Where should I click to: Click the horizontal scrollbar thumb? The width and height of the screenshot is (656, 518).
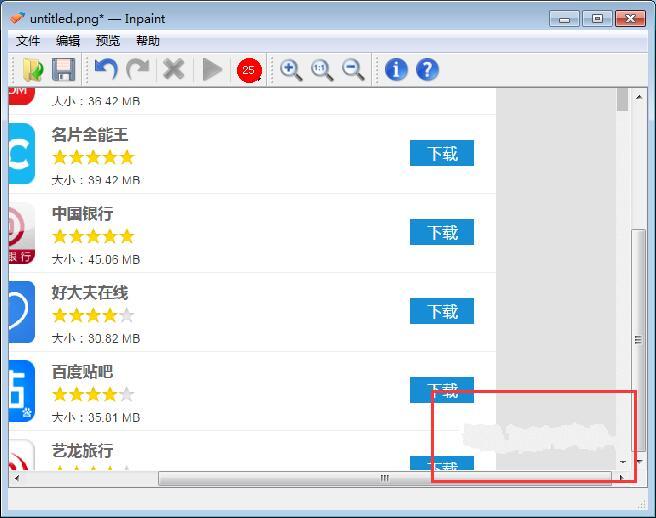(384, 479)
